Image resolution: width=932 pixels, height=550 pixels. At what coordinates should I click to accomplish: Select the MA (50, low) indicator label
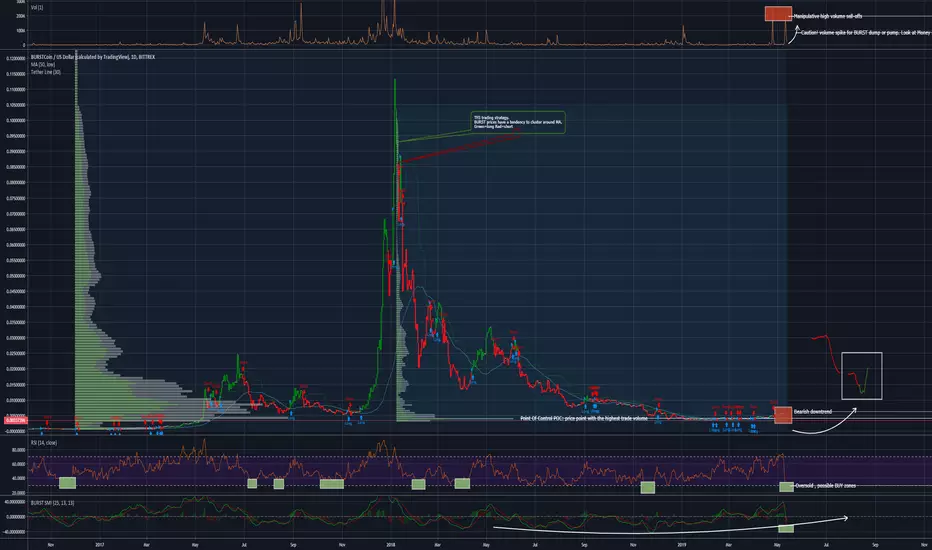43,64
